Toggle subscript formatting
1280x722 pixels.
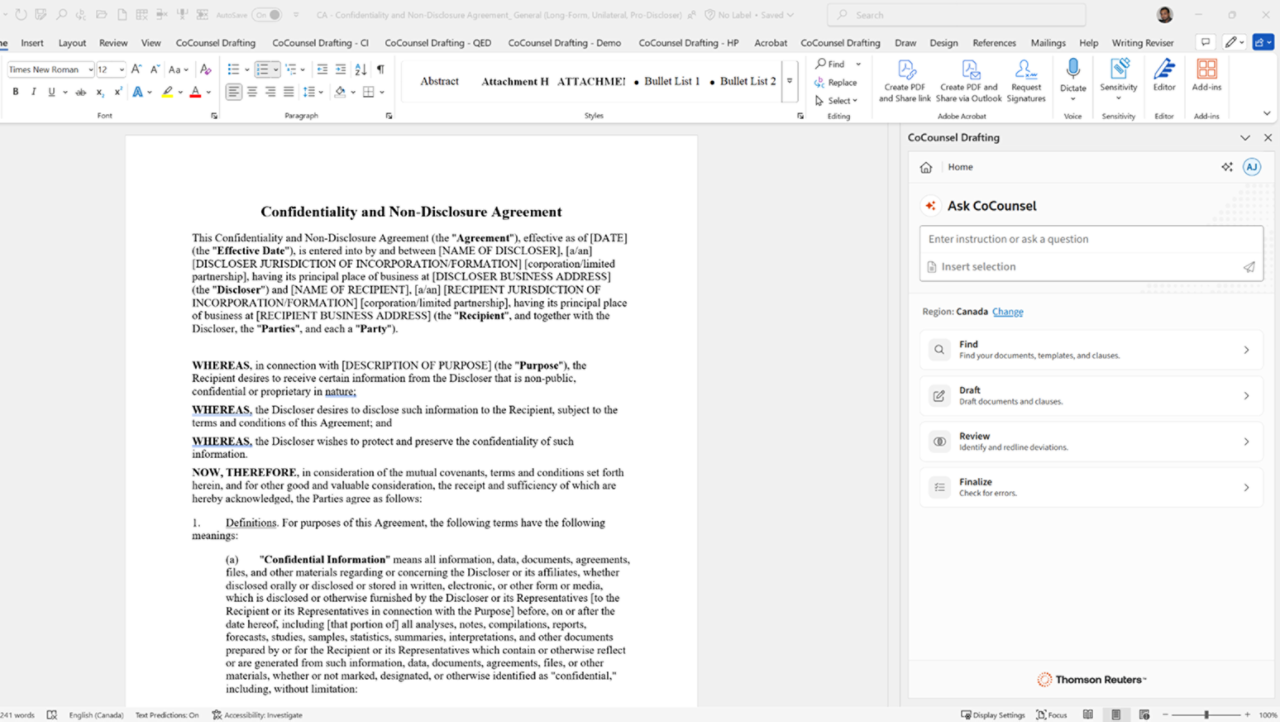click(100, 92)
